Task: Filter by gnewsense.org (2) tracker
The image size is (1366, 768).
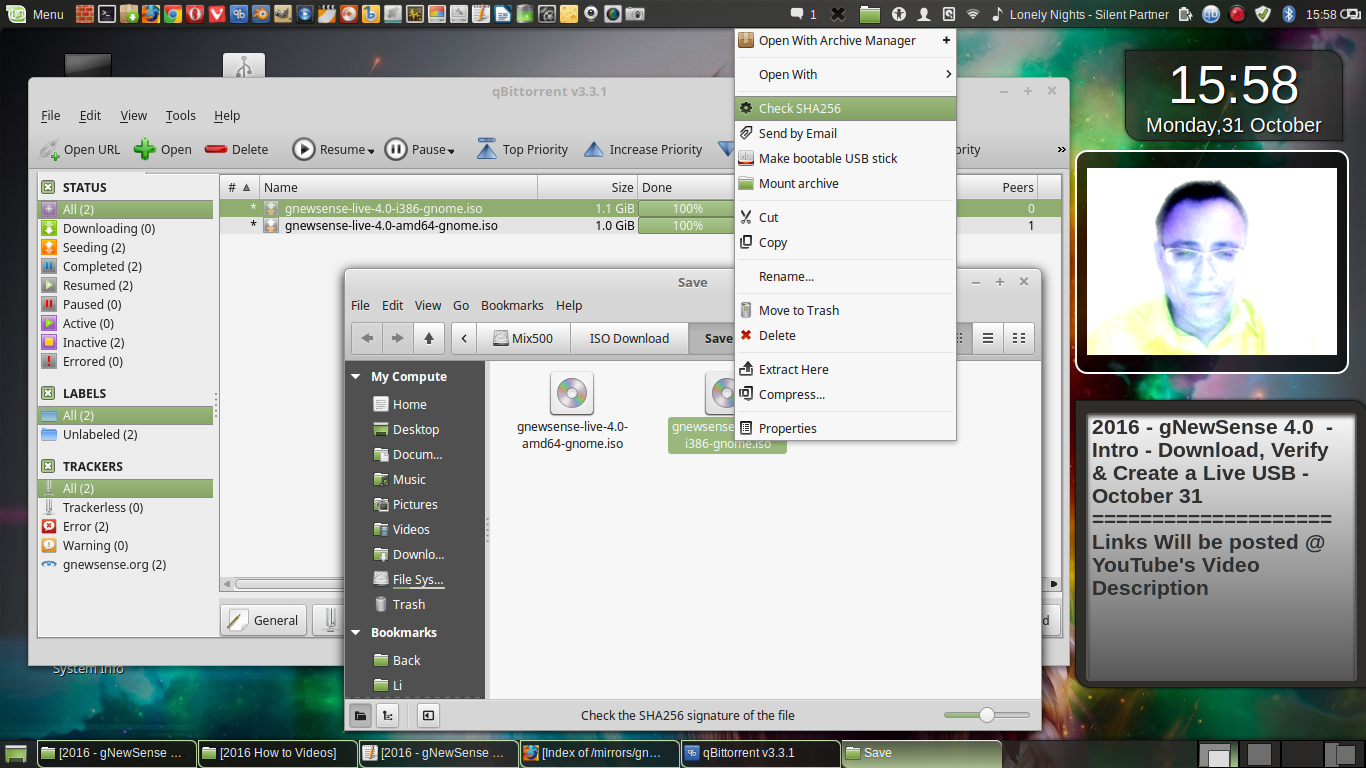Action: (126, 564)
